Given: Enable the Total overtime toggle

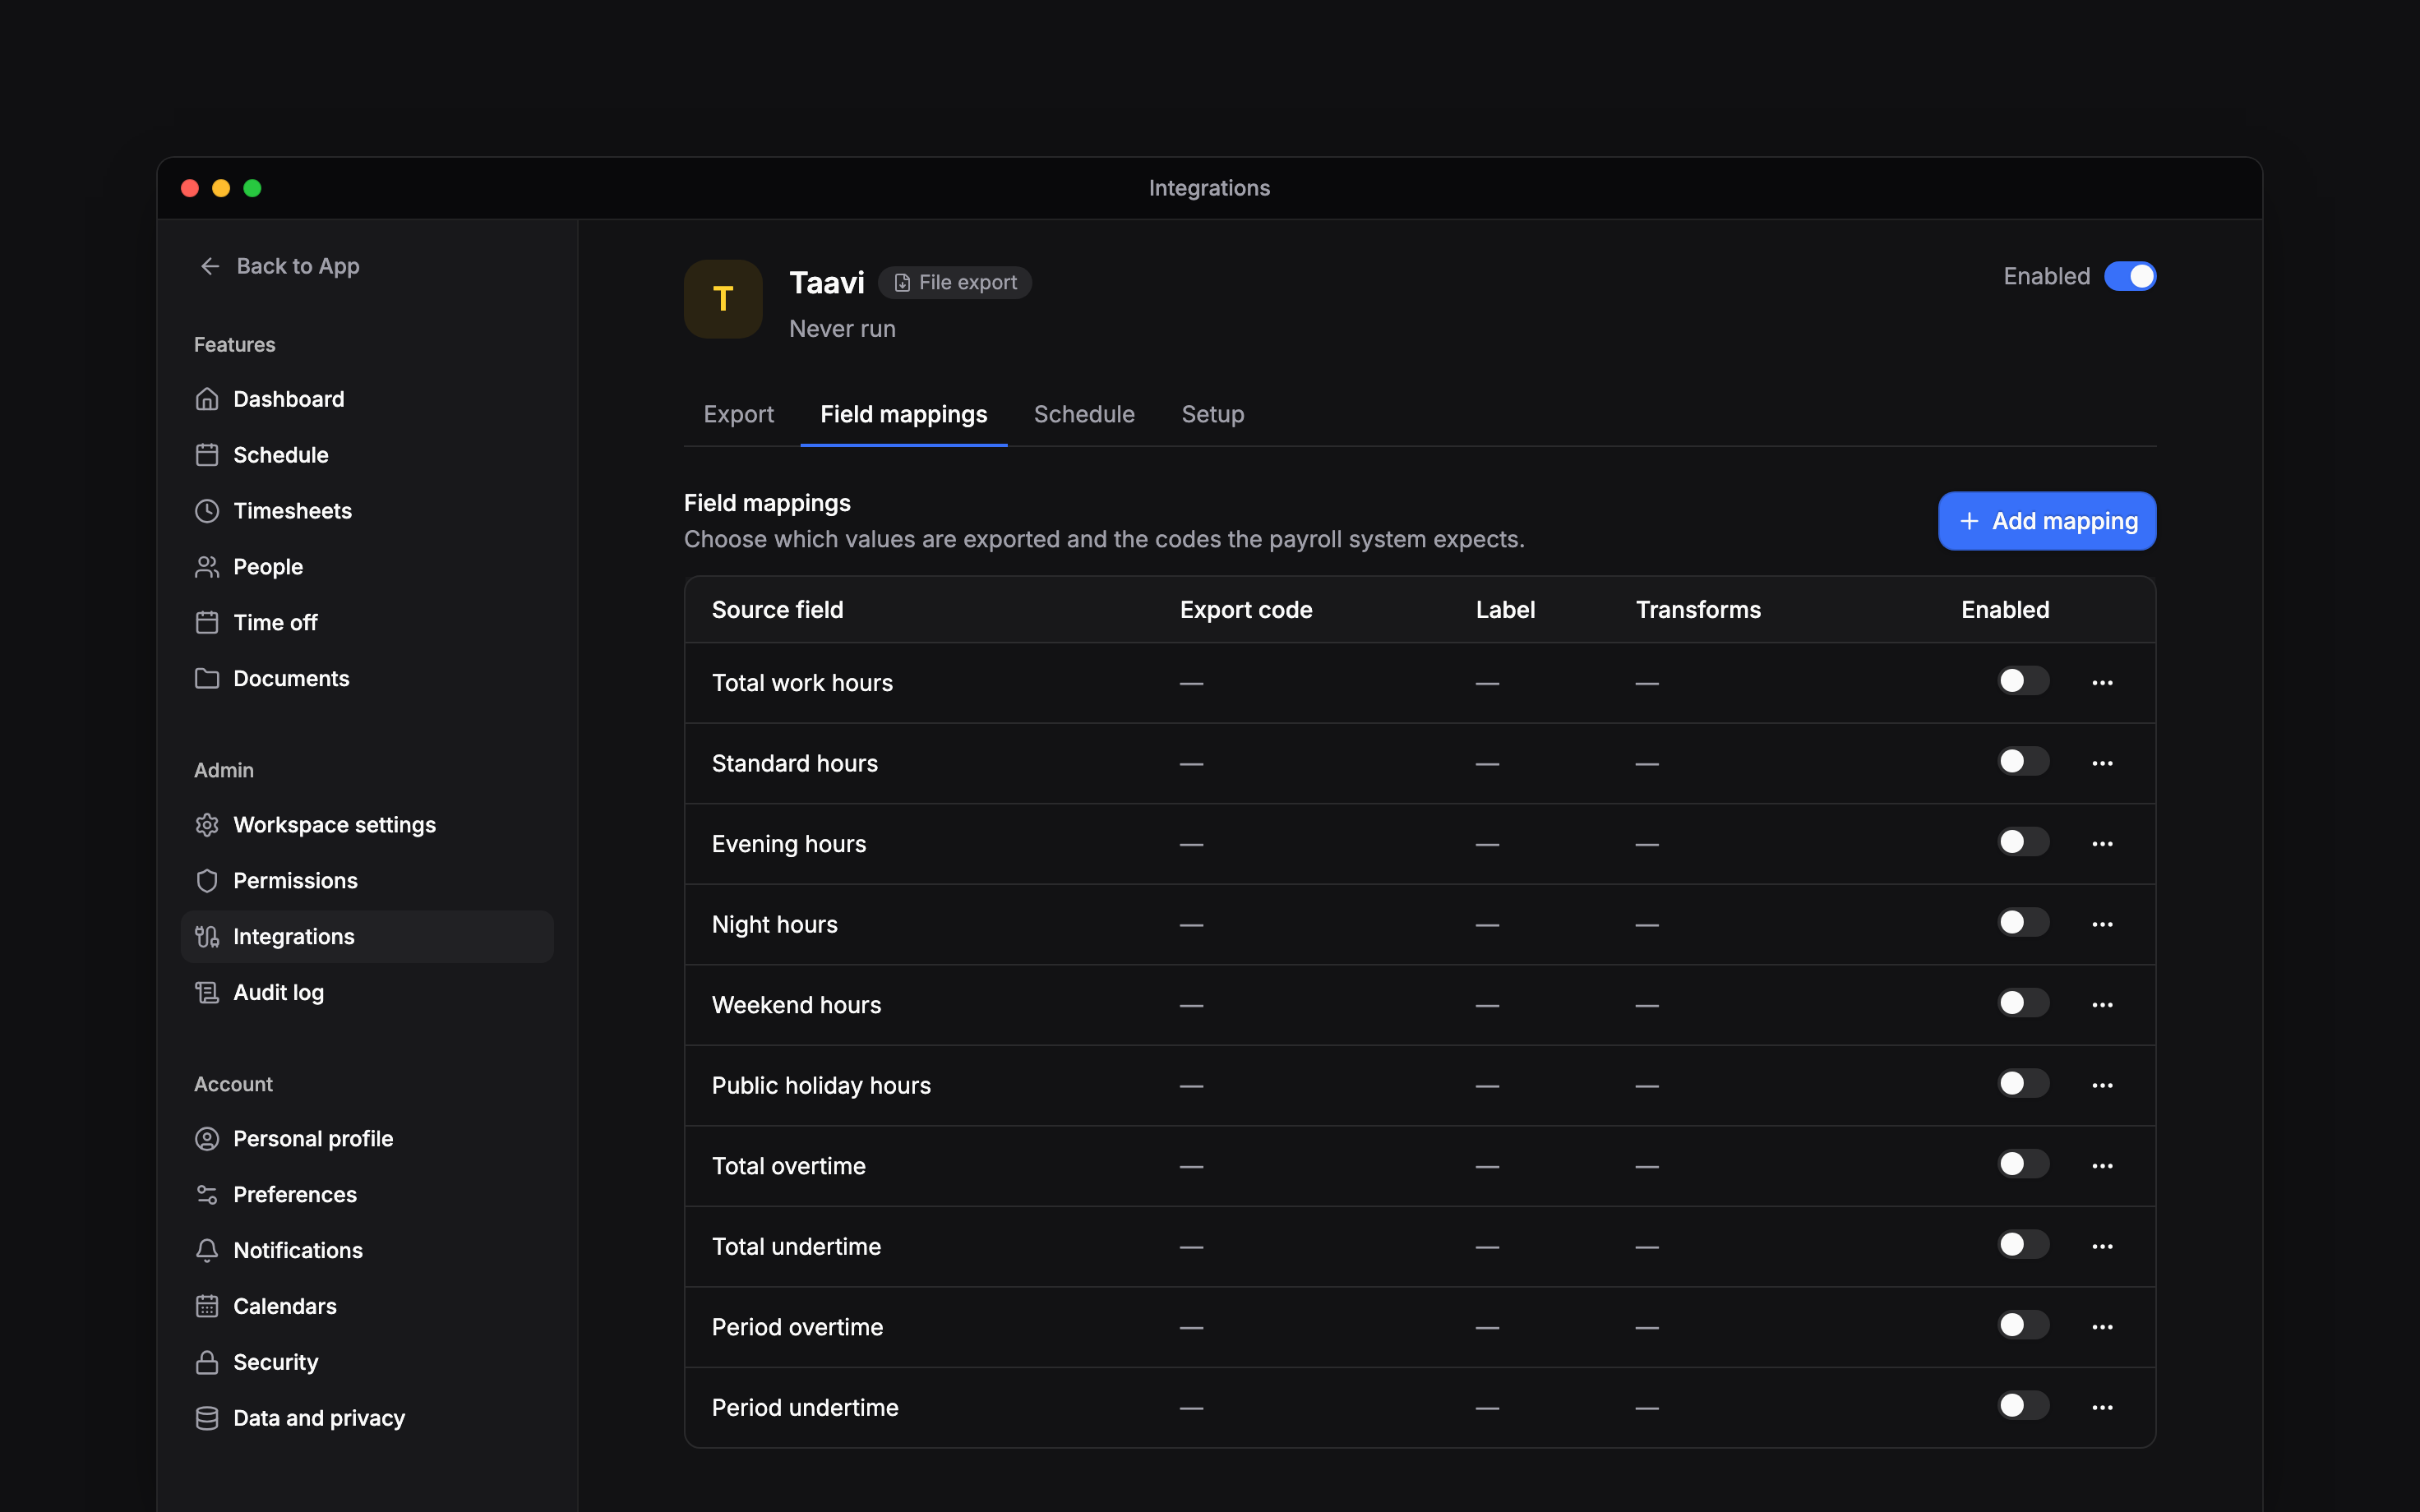Looking at the screenshot, I should (x=2024, y=1164).
